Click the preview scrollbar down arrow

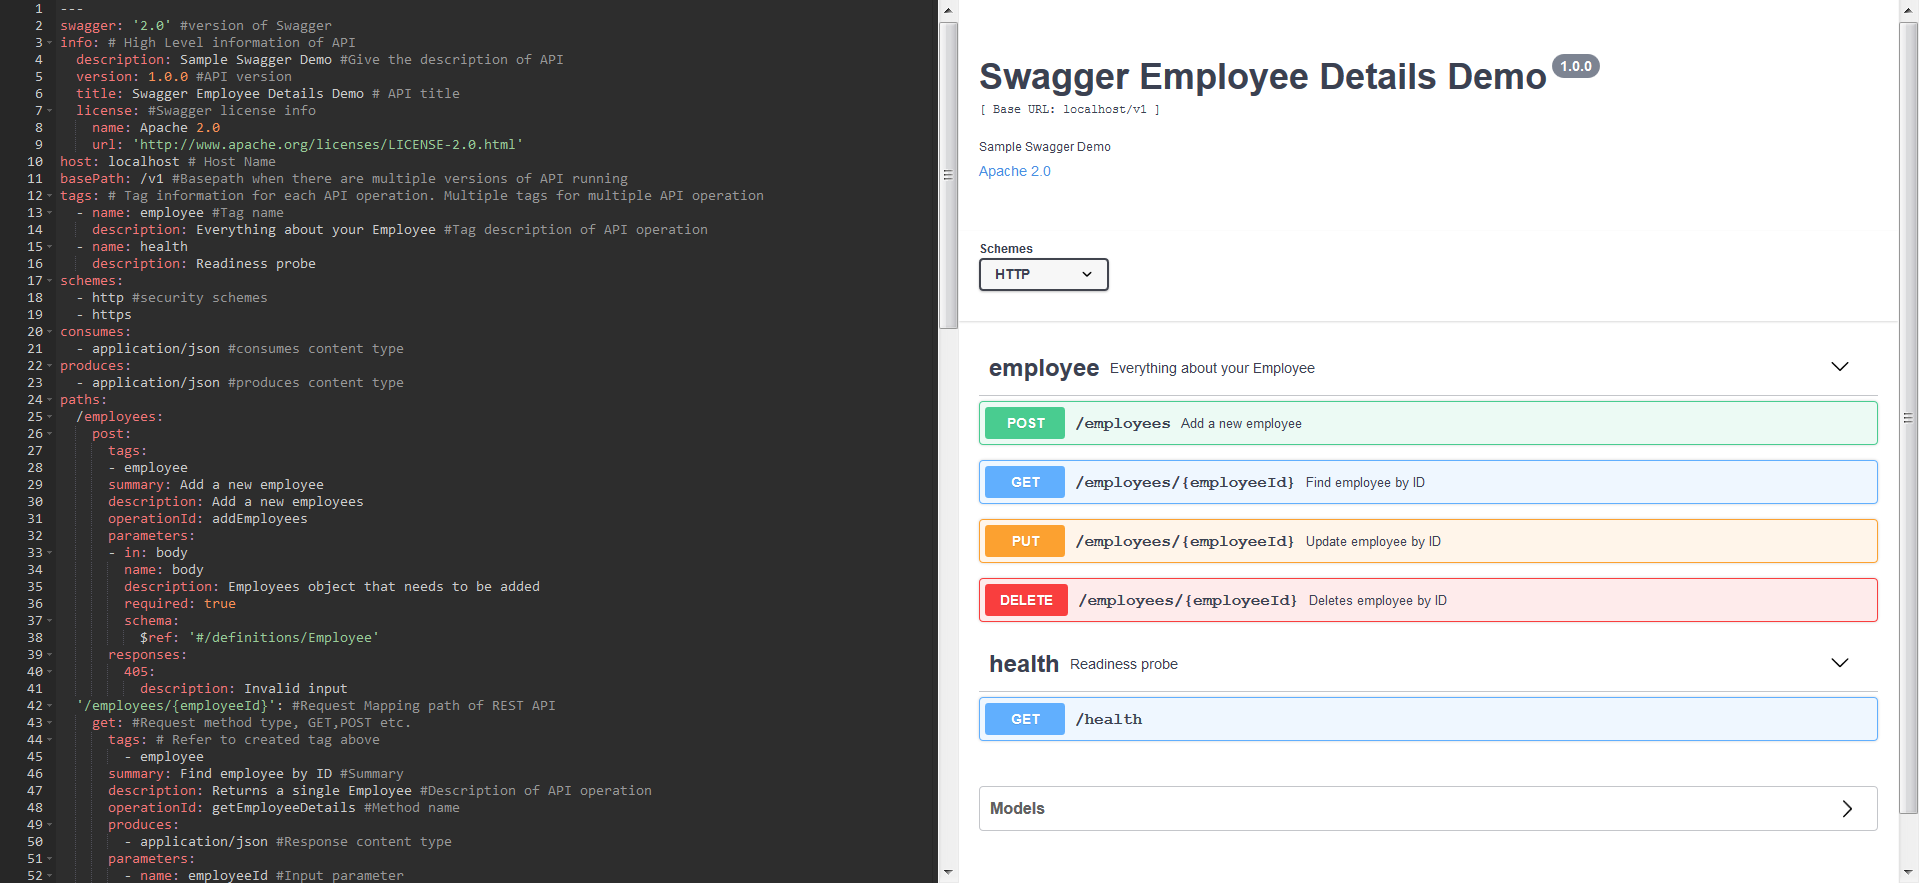tap(1908, 873)
